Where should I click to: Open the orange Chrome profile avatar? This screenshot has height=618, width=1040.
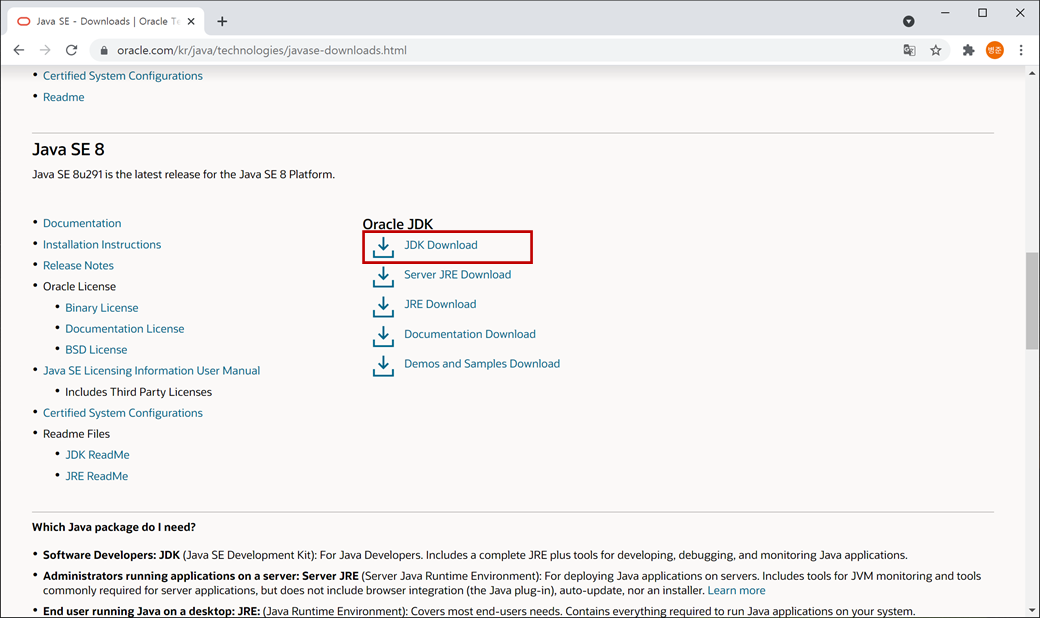point(994,50)
